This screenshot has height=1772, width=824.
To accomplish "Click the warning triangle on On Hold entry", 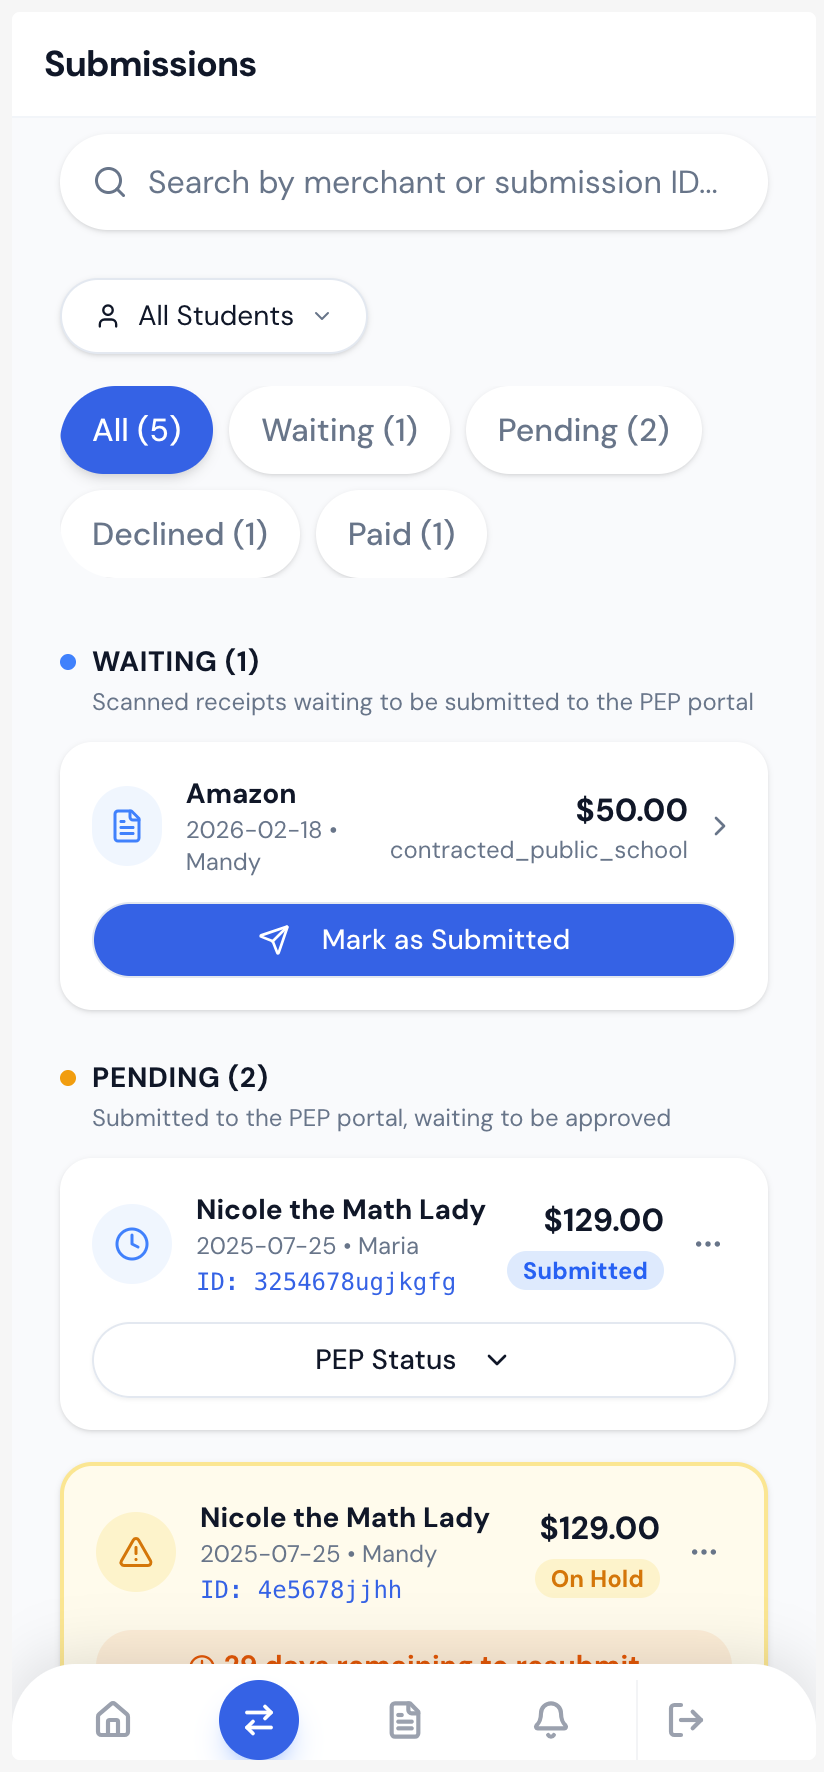I will point(136,1552).
